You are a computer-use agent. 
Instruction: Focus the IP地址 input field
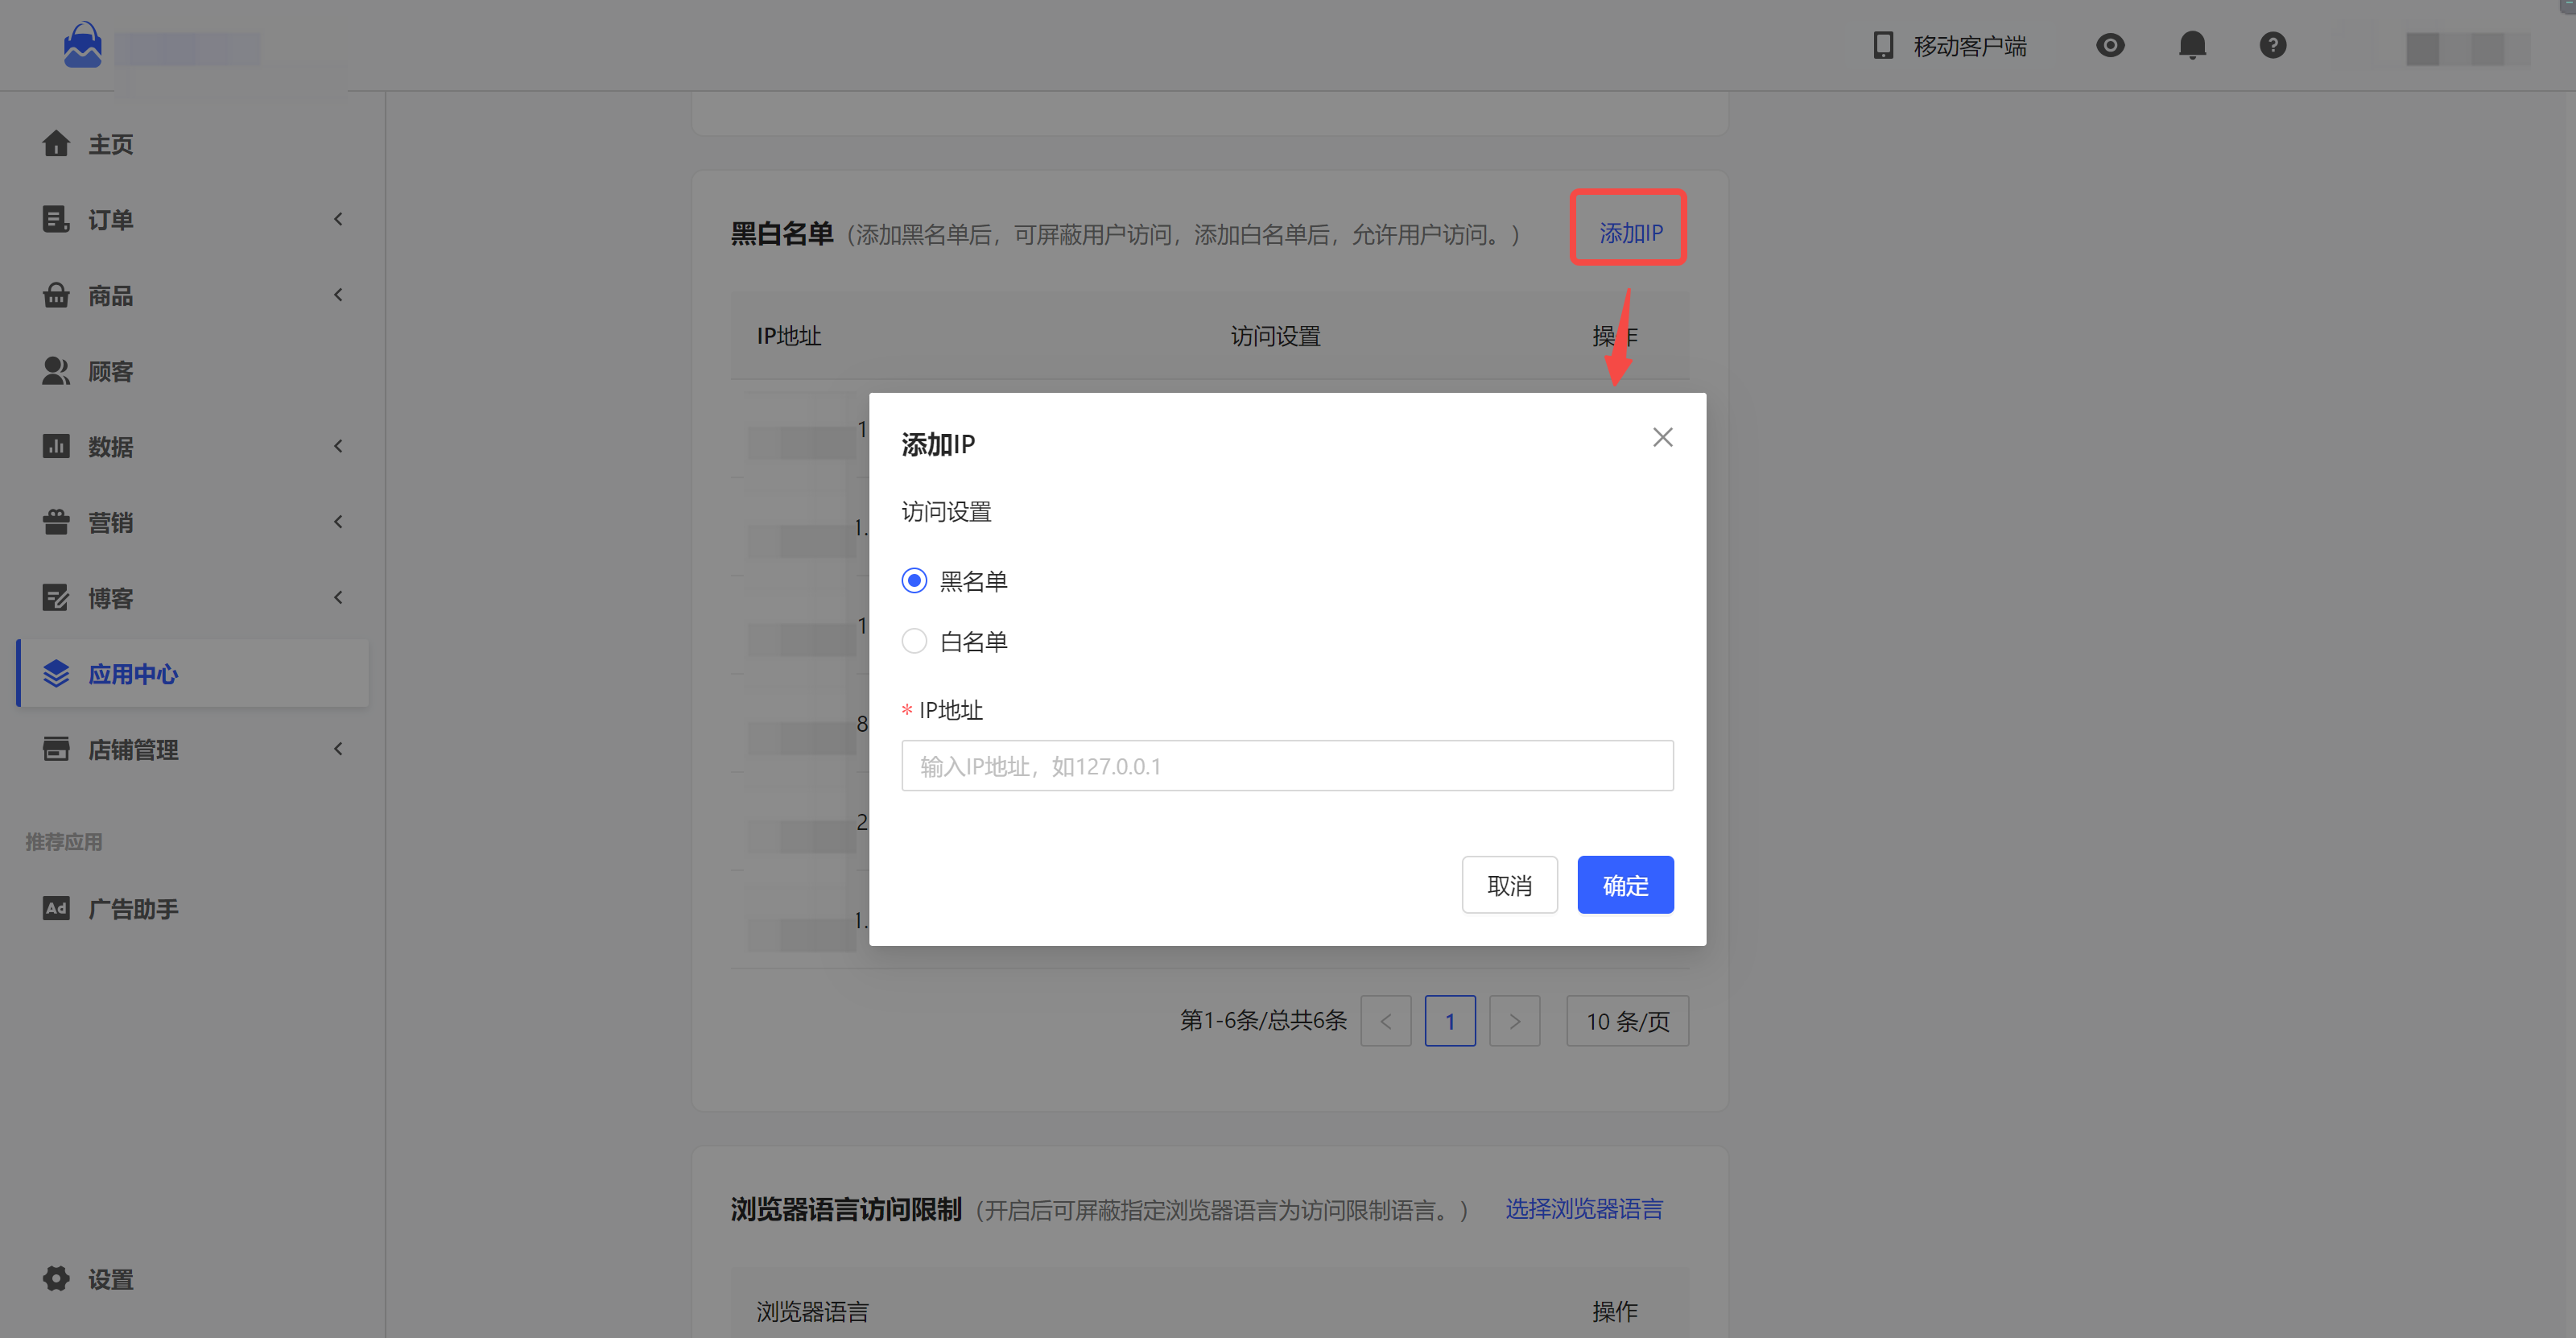coord(1287,766)
